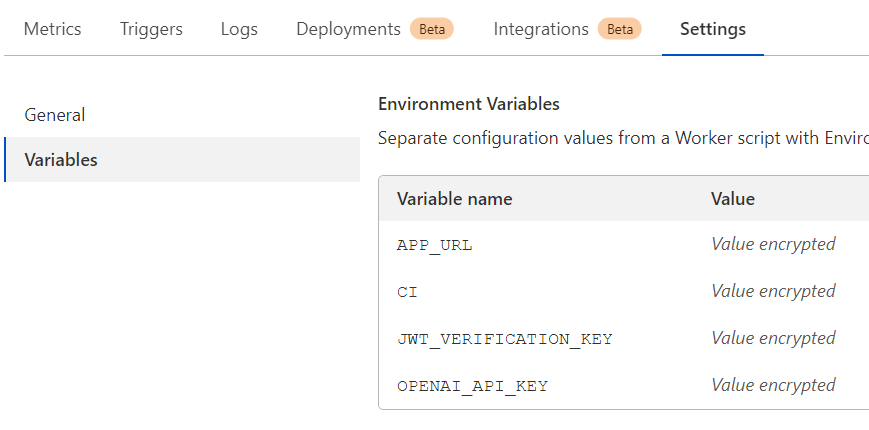Viewport: 869px width, 430px height.
Task: Click the Settings tab
Action: click(713, 29)
